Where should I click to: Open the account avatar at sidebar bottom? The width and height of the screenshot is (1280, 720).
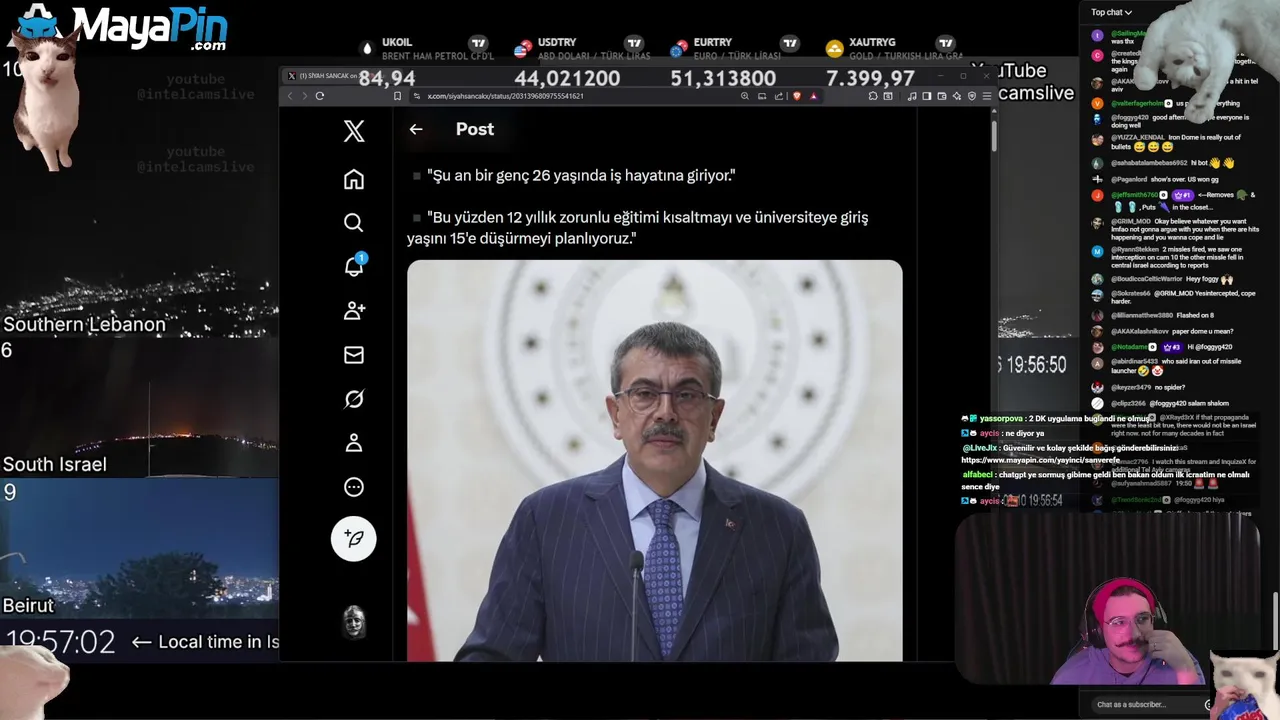(354, 621)
